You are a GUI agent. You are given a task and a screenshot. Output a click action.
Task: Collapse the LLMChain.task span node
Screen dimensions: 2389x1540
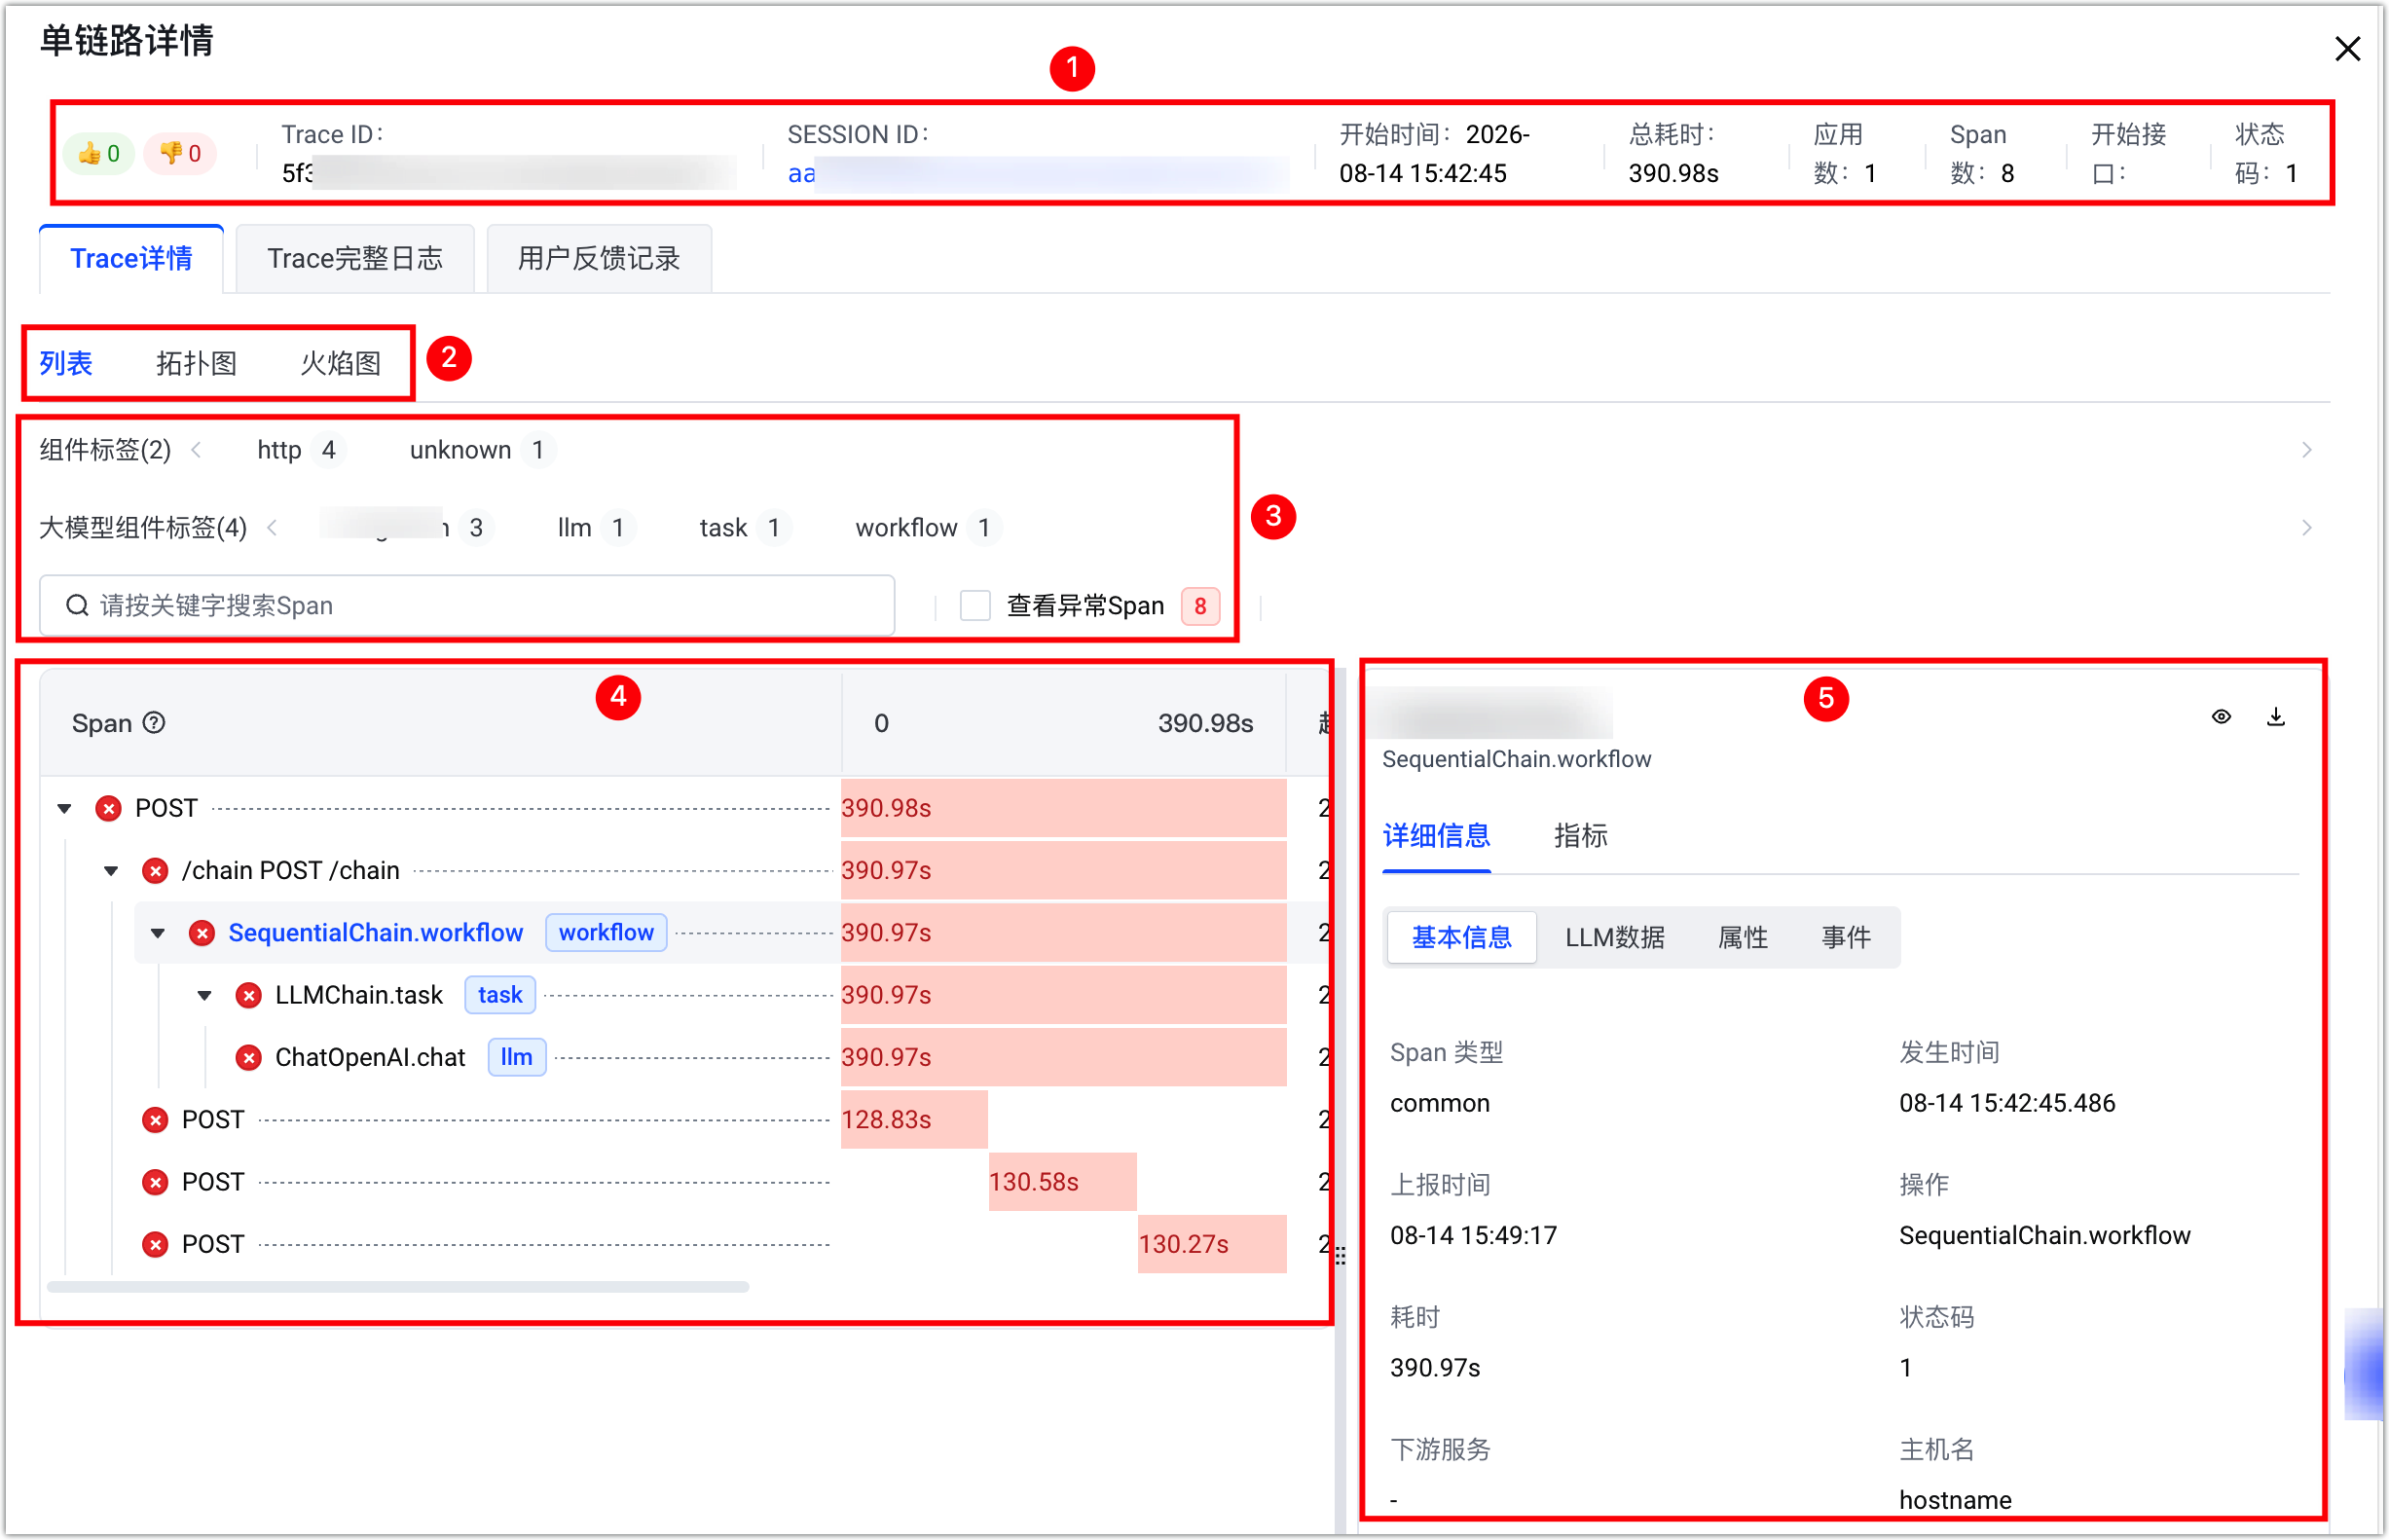pyautogui.click(x=205, y=995)
